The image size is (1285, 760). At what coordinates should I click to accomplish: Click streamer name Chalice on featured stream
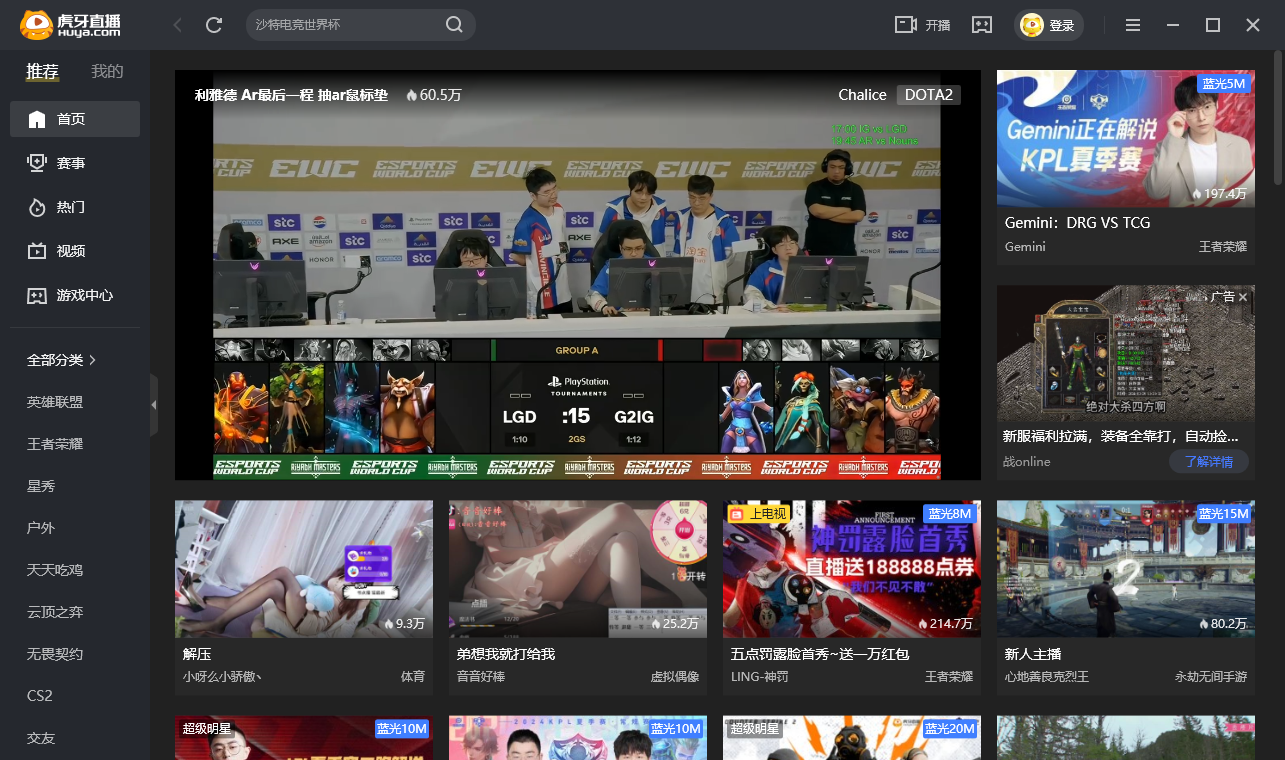[862, 95]
